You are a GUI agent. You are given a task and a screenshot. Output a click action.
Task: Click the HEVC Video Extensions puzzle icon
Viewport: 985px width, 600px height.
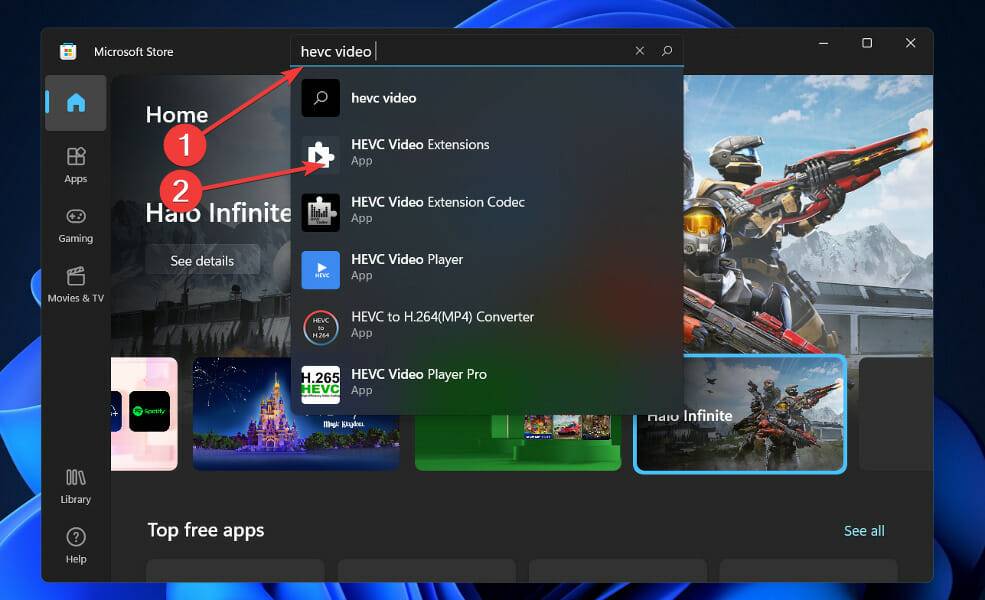(320, 155)
